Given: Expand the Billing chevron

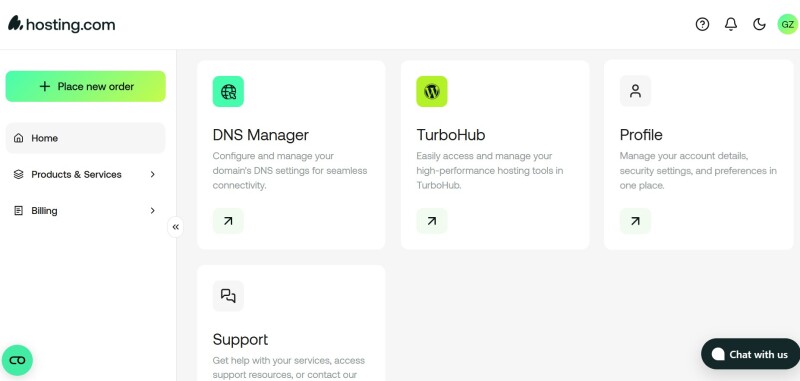Looking at the screenshot, I should pos(153,211).
